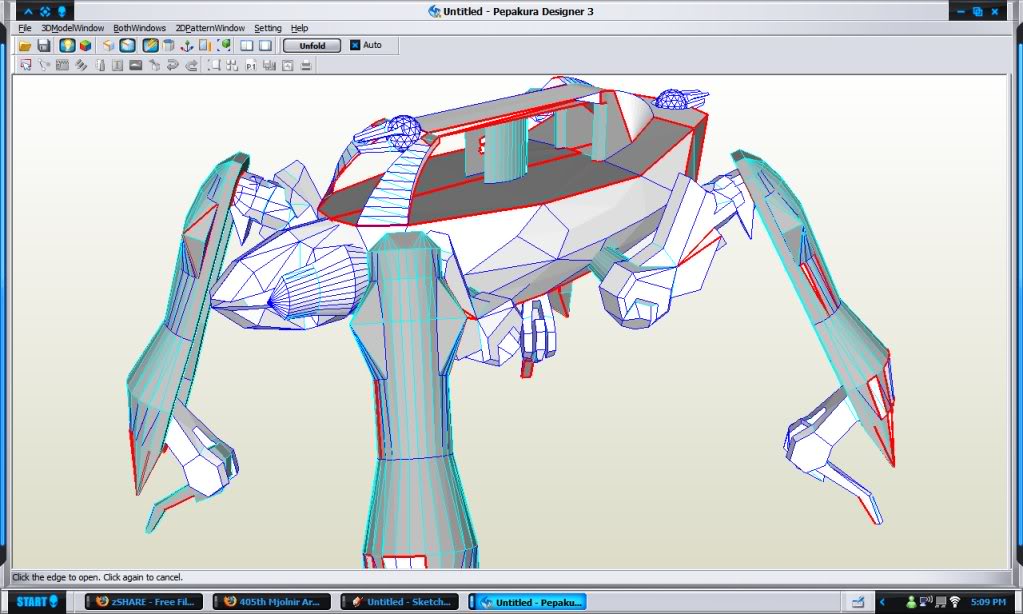Open the Setting menu
Viewport: 1023px width, 614px height.
[268, 28]
